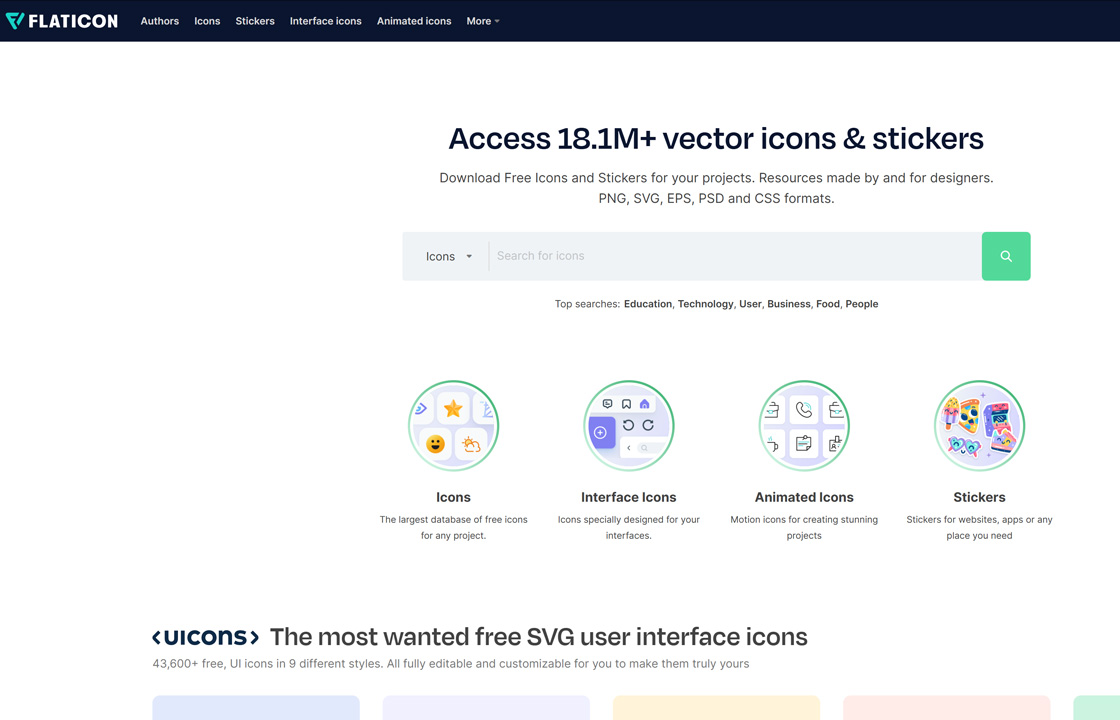This screenshot has width=1120, height=720.
Task: Open the Stickers circle image
Action: (979, 426)
